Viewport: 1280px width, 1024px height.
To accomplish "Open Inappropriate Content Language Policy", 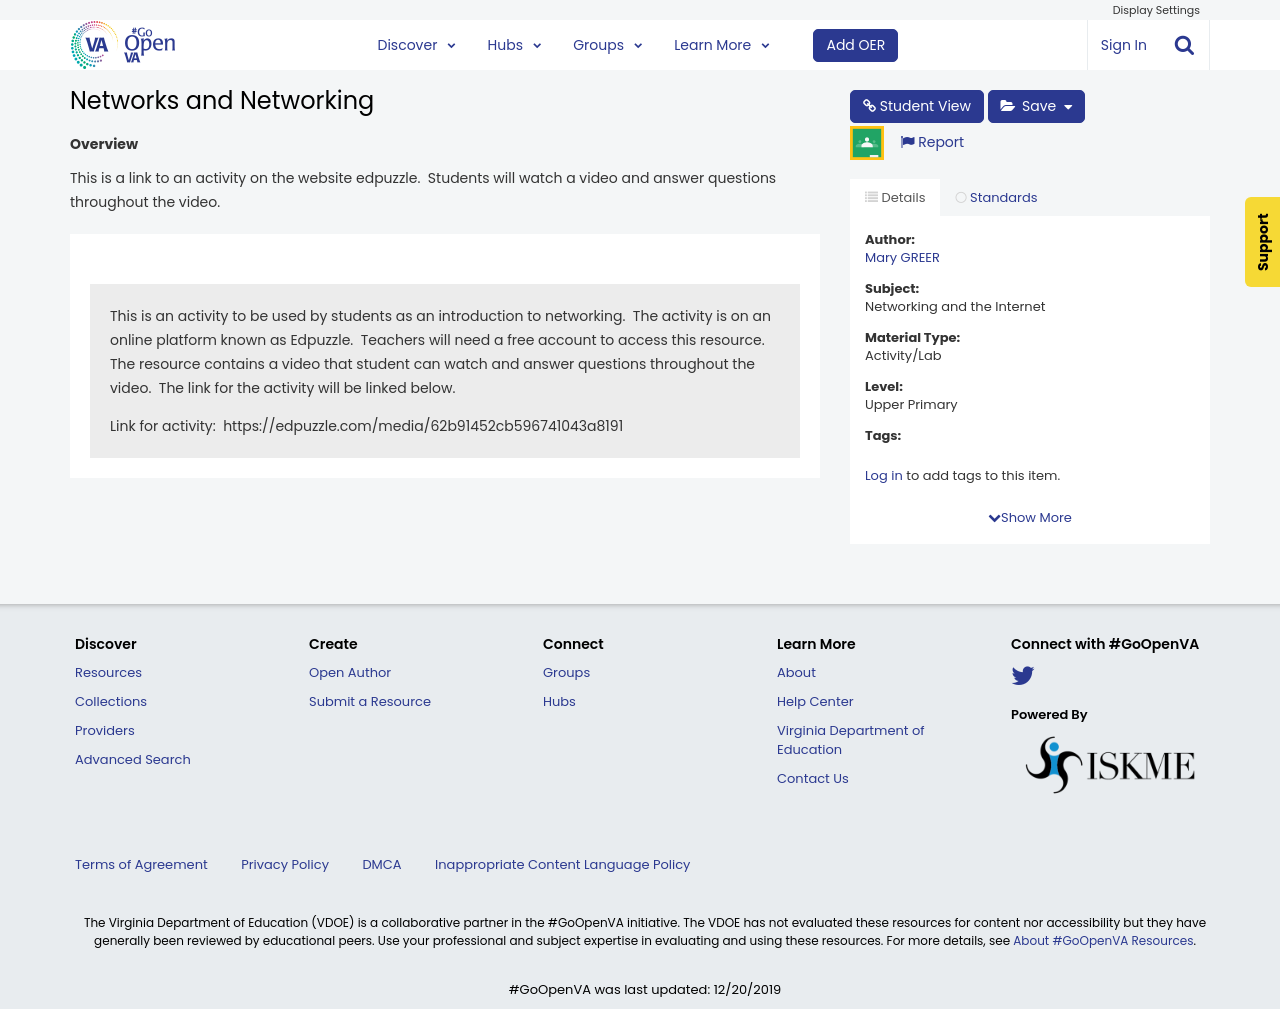I will point(562,865).
